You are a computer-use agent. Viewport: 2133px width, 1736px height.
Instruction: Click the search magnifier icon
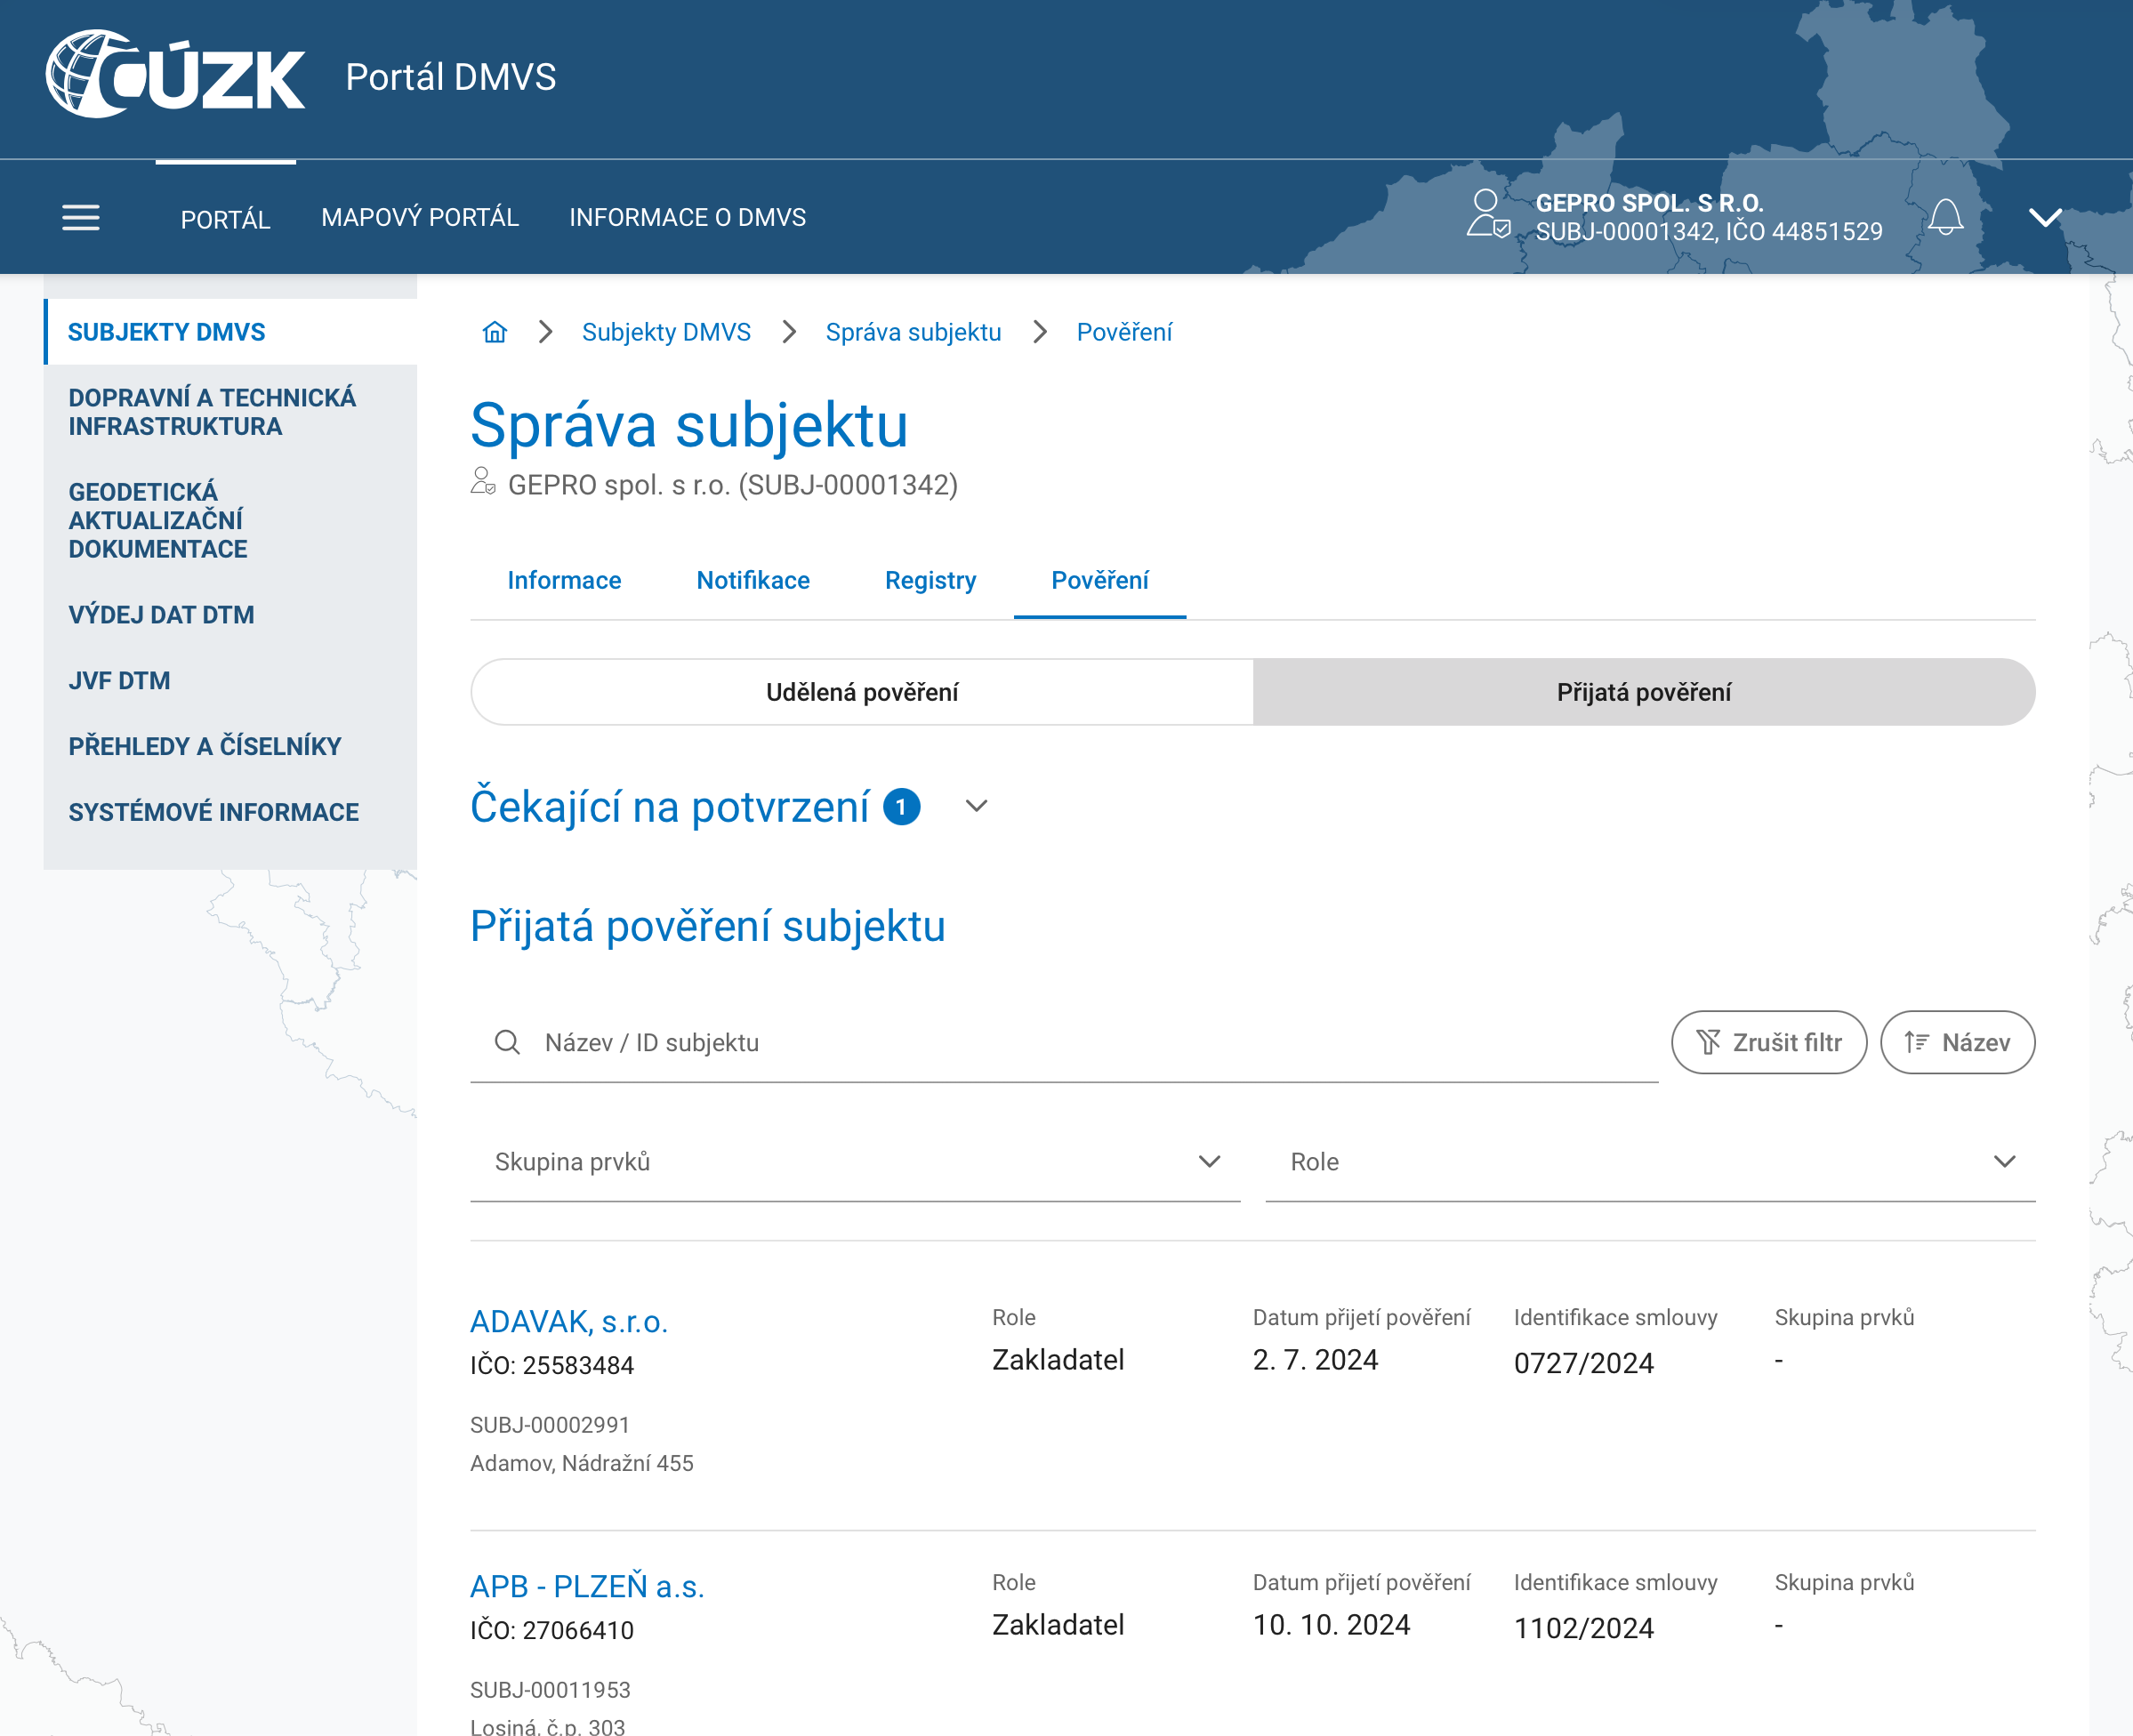pos(507,1042)
